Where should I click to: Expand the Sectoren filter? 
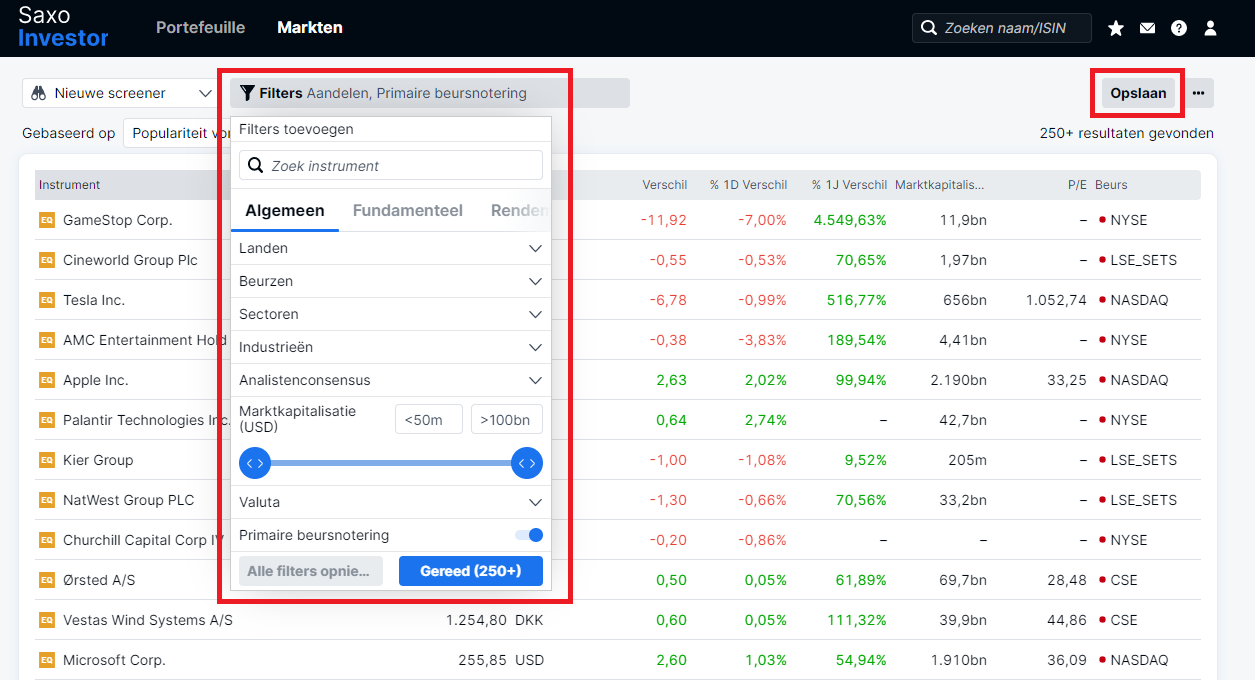[391, 314]
